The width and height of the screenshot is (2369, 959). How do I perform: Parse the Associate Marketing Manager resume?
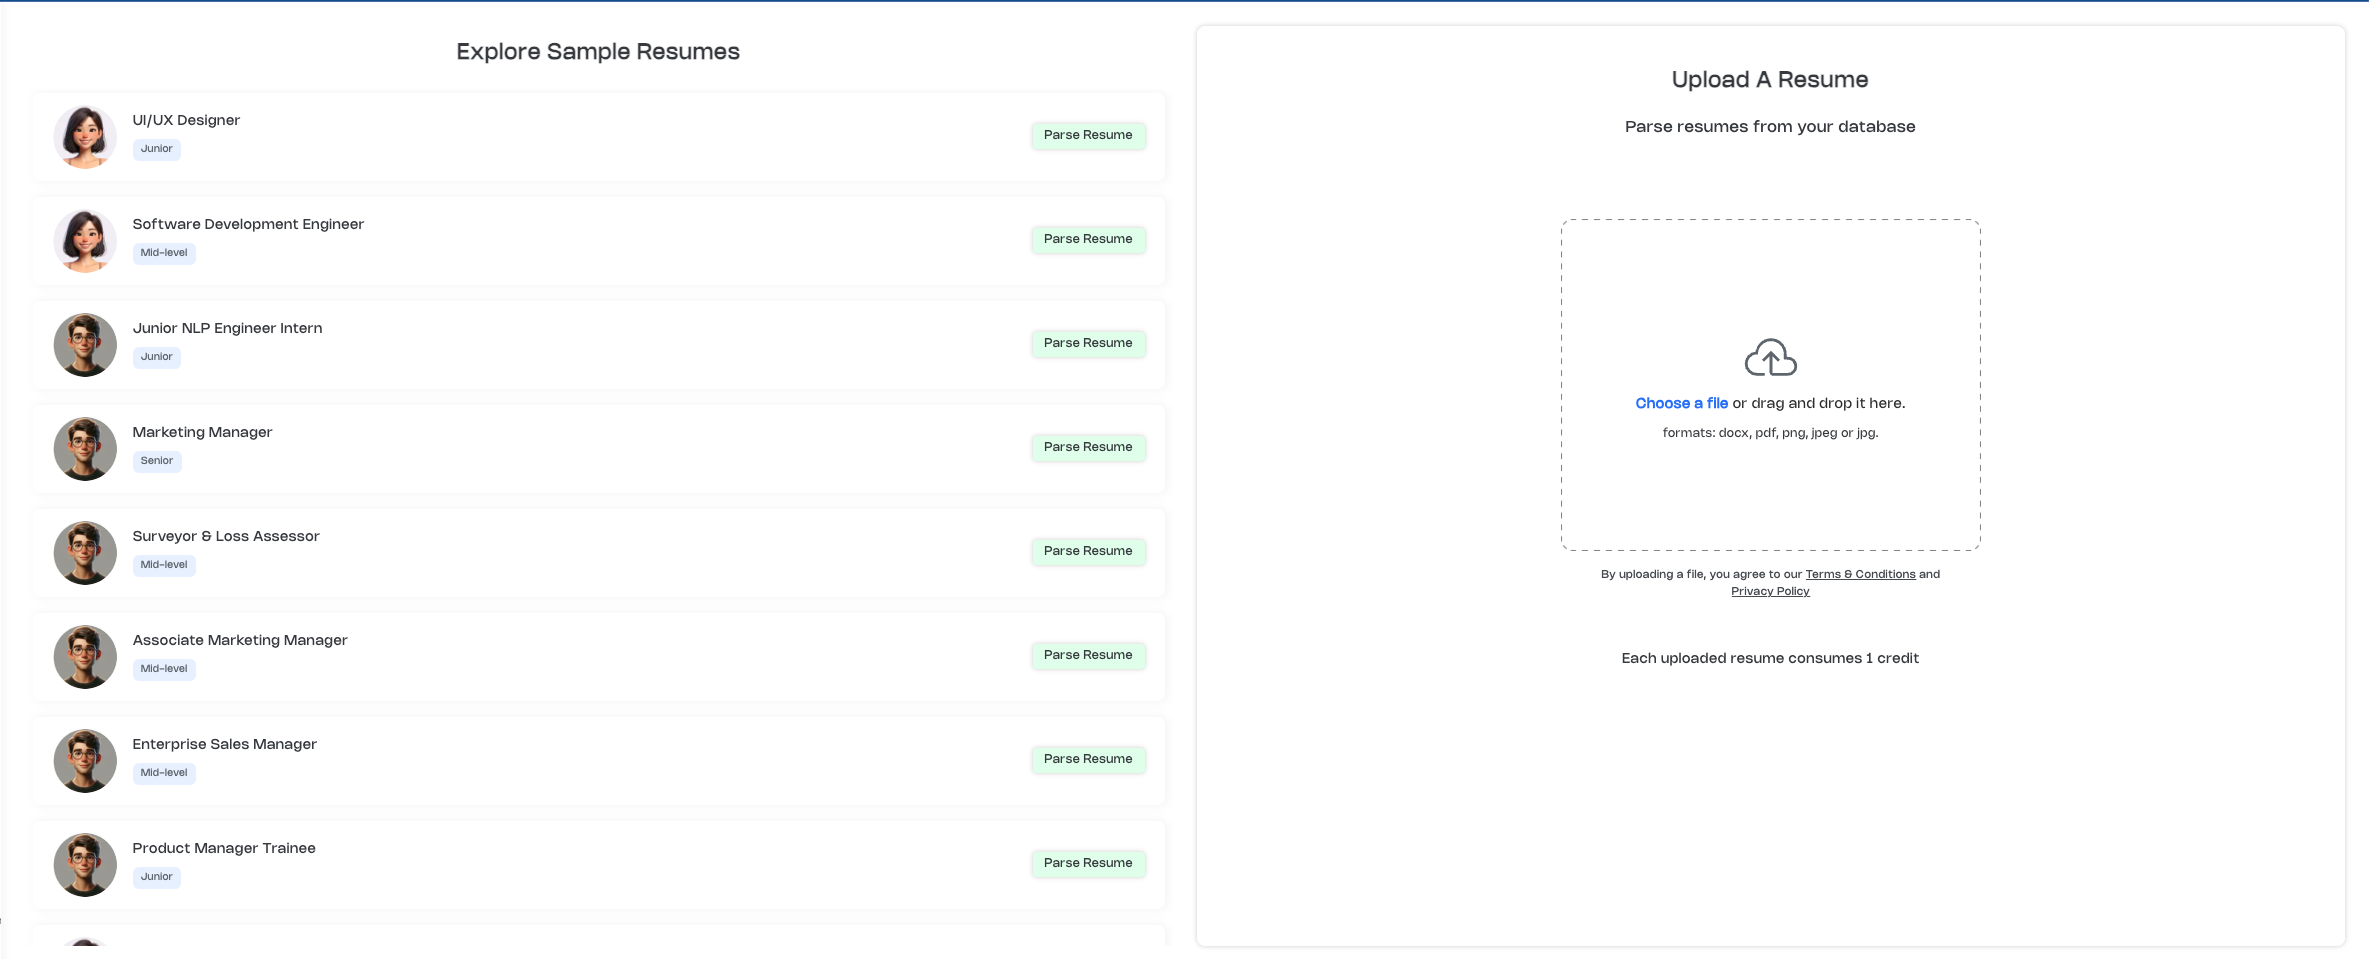click(1088, 655)
